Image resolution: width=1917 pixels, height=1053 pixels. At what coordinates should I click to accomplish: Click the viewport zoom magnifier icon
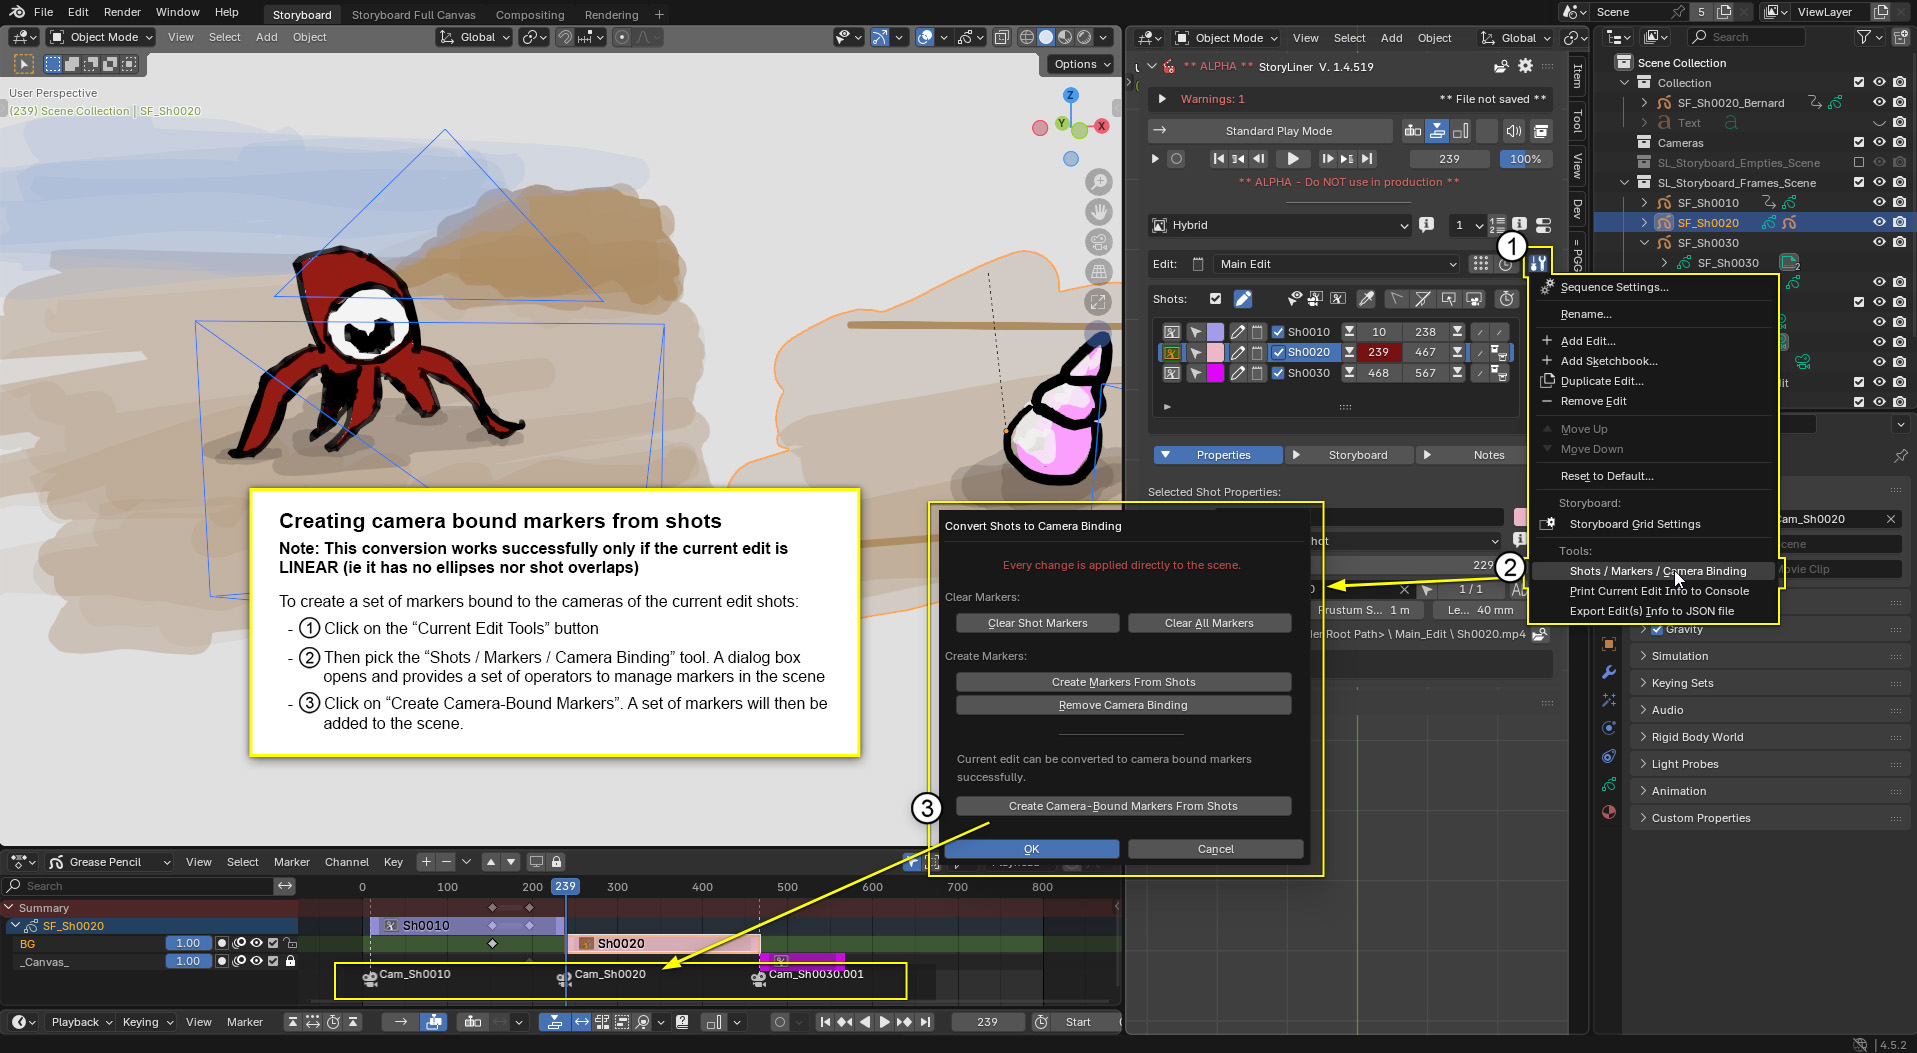pos(1099,182)
